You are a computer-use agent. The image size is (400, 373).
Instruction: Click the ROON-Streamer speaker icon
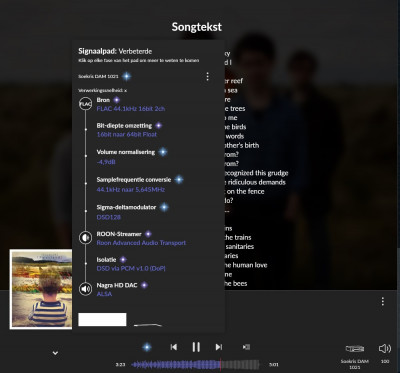(x=85, y=238)
